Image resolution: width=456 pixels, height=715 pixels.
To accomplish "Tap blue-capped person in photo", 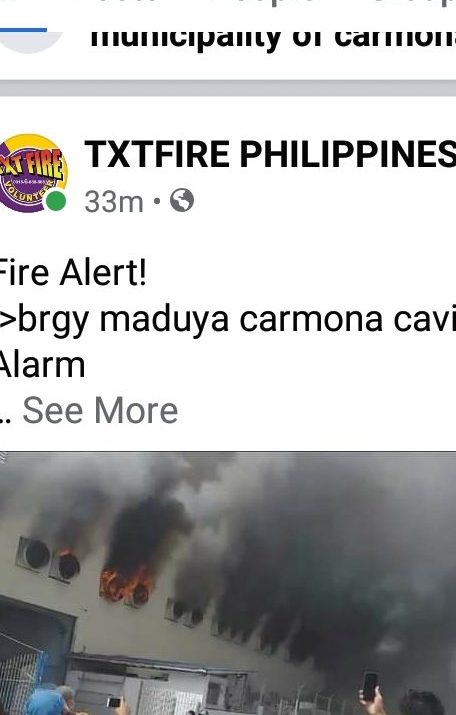I will 45,702.
